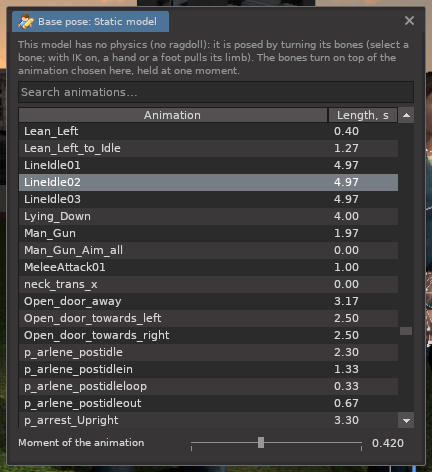Select the LineIdle01 animation
Viewport: 432px width, 472px height.
click(x=208, y=165)
